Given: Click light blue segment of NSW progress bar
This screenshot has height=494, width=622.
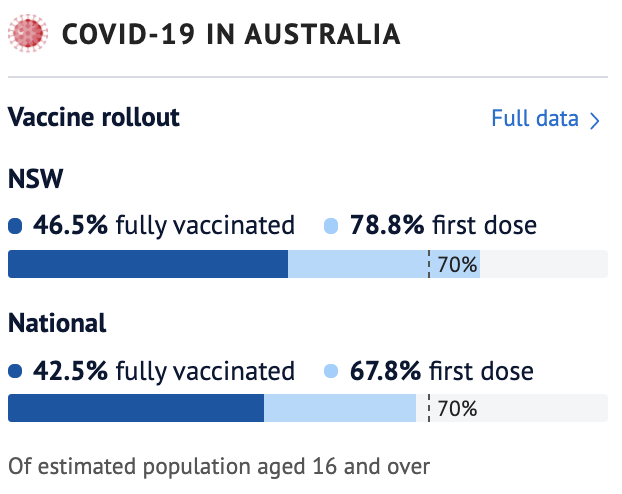Looking at the screenshot, I should click(x=357, y=264).
